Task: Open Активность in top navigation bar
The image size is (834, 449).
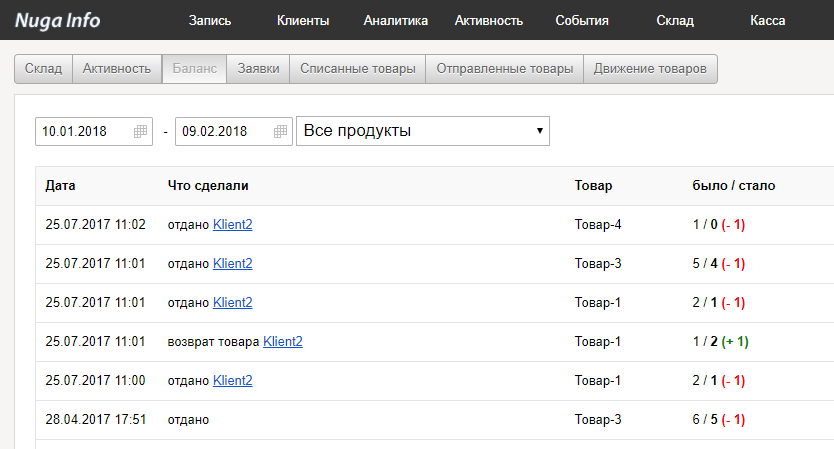Action: tap(489, 20)
